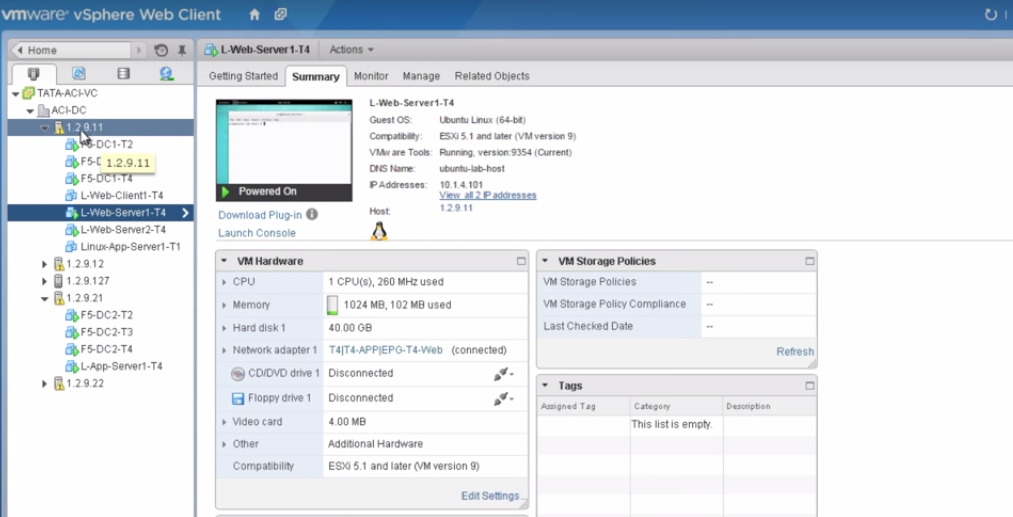Click the L-Web-Server1-T4 arrow chevron
Image resolution: width=1013 pixels, height=517 pixels.
(185, 213)
